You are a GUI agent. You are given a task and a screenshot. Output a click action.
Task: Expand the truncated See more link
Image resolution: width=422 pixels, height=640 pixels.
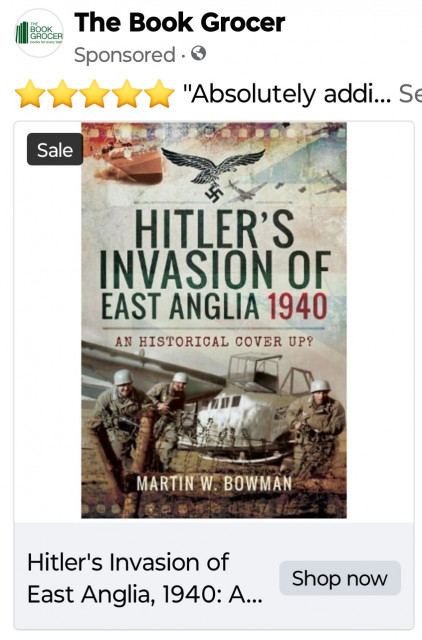[410, 94]
